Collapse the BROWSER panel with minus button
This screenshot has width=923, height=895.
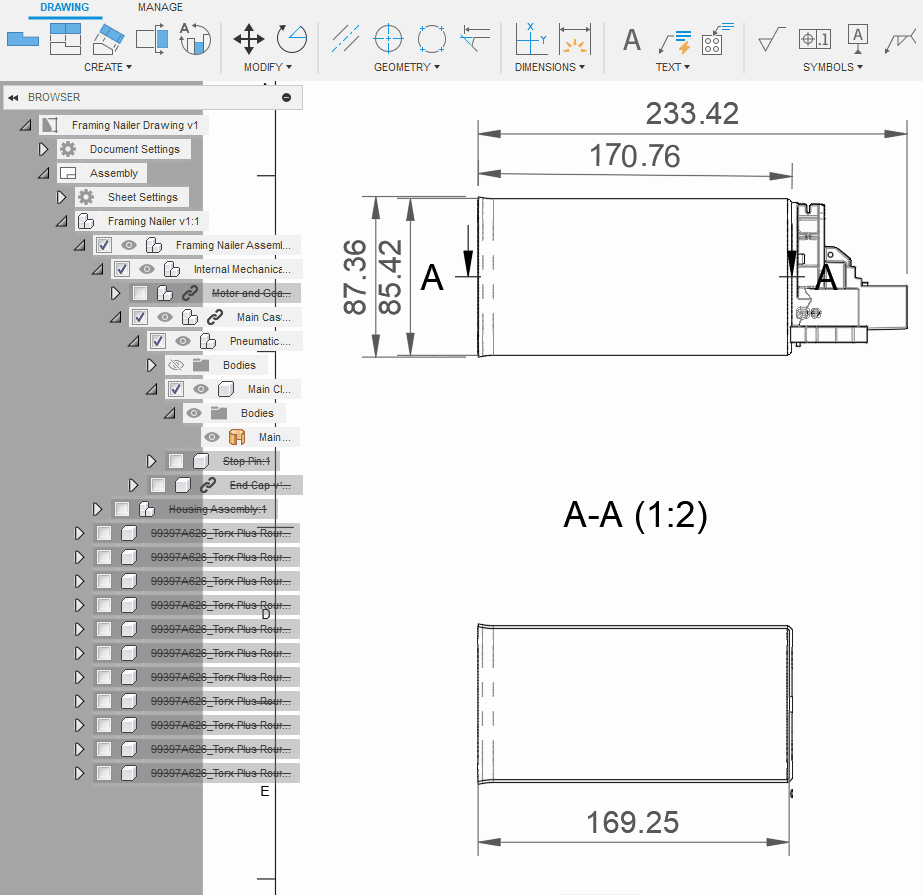pyautogui.click(x=286, y=97)
